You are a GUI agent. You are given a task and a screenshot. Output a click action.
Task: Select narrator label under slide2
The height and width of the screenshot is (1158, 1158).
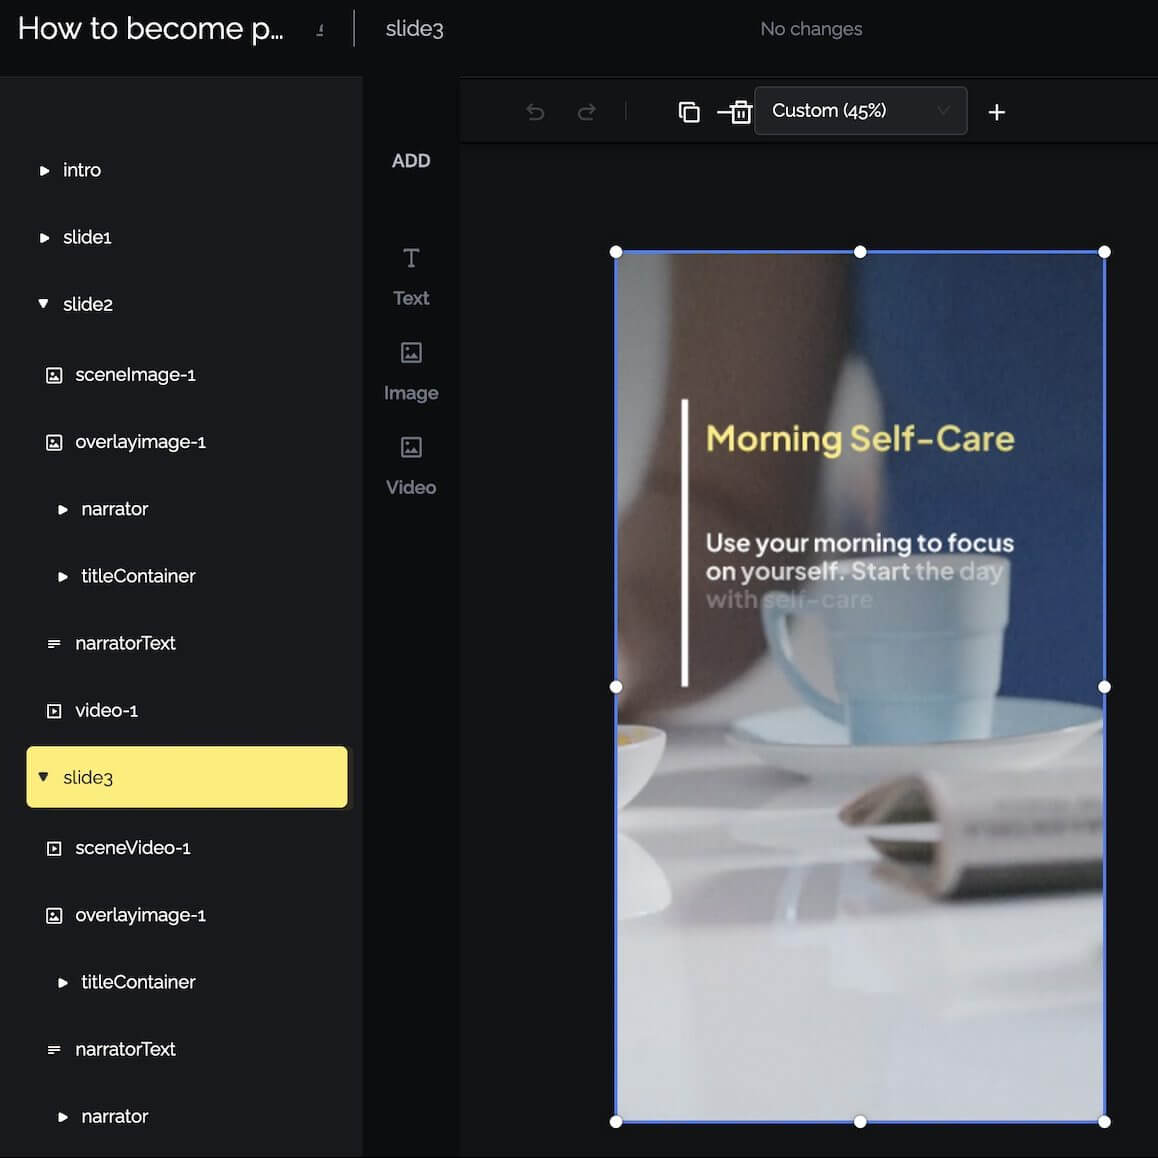click(x=114, y=510)
